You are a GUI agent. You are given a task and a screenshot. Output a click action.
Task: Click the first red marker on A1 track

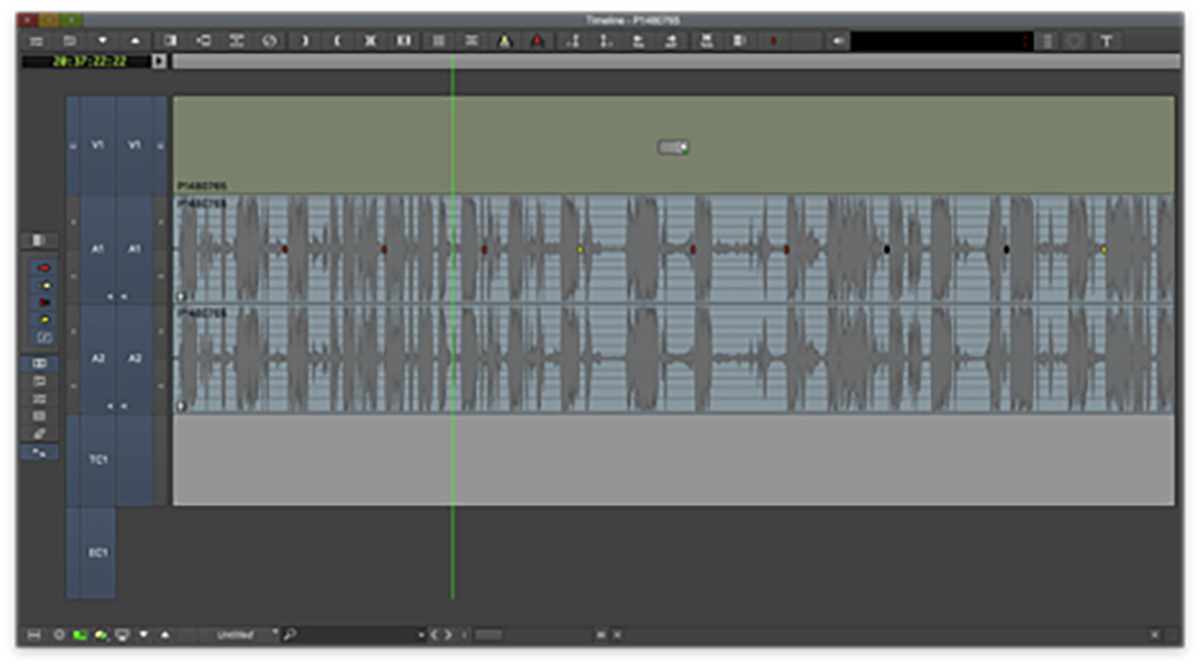(285, 249)
